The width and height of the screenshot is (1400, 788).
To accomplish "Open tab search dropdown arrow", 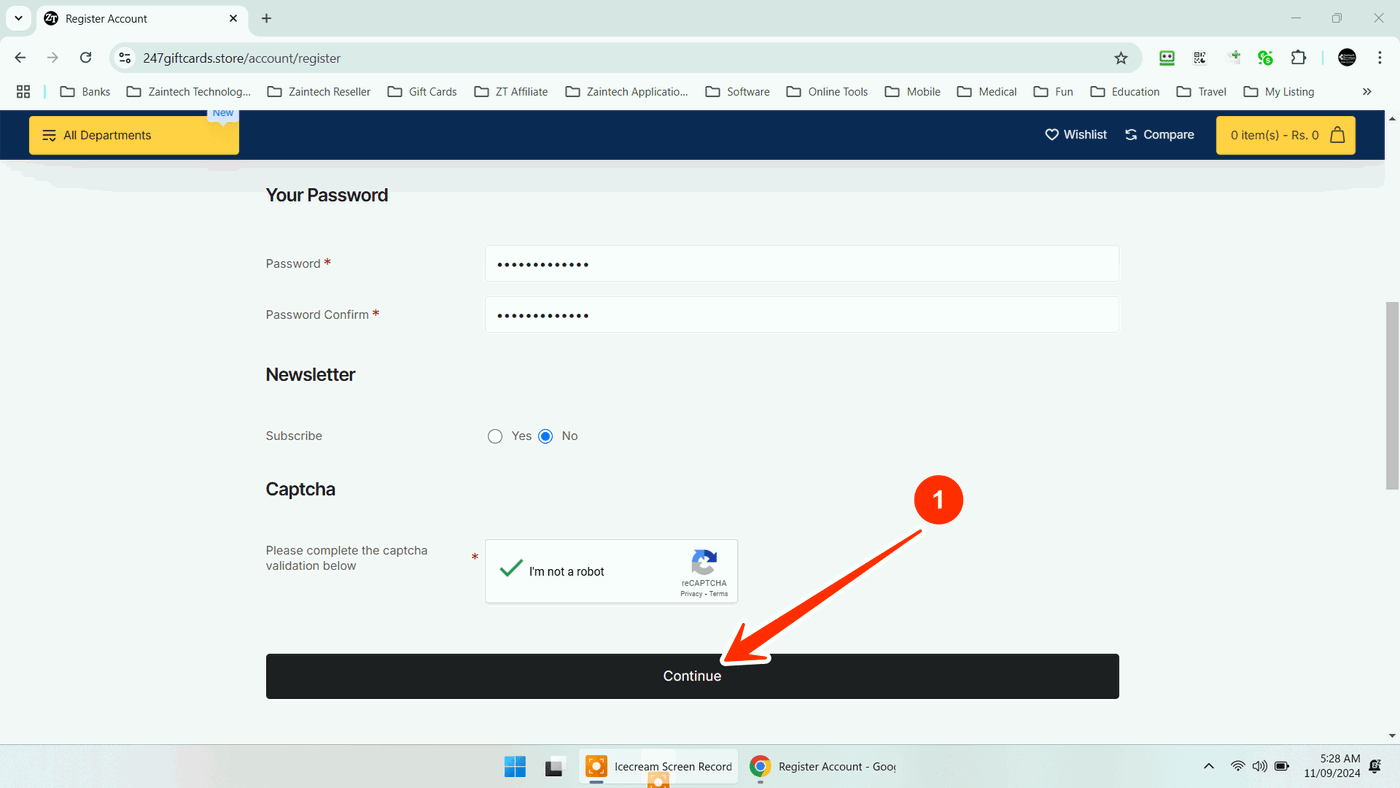I will click(x=18, y=18).
